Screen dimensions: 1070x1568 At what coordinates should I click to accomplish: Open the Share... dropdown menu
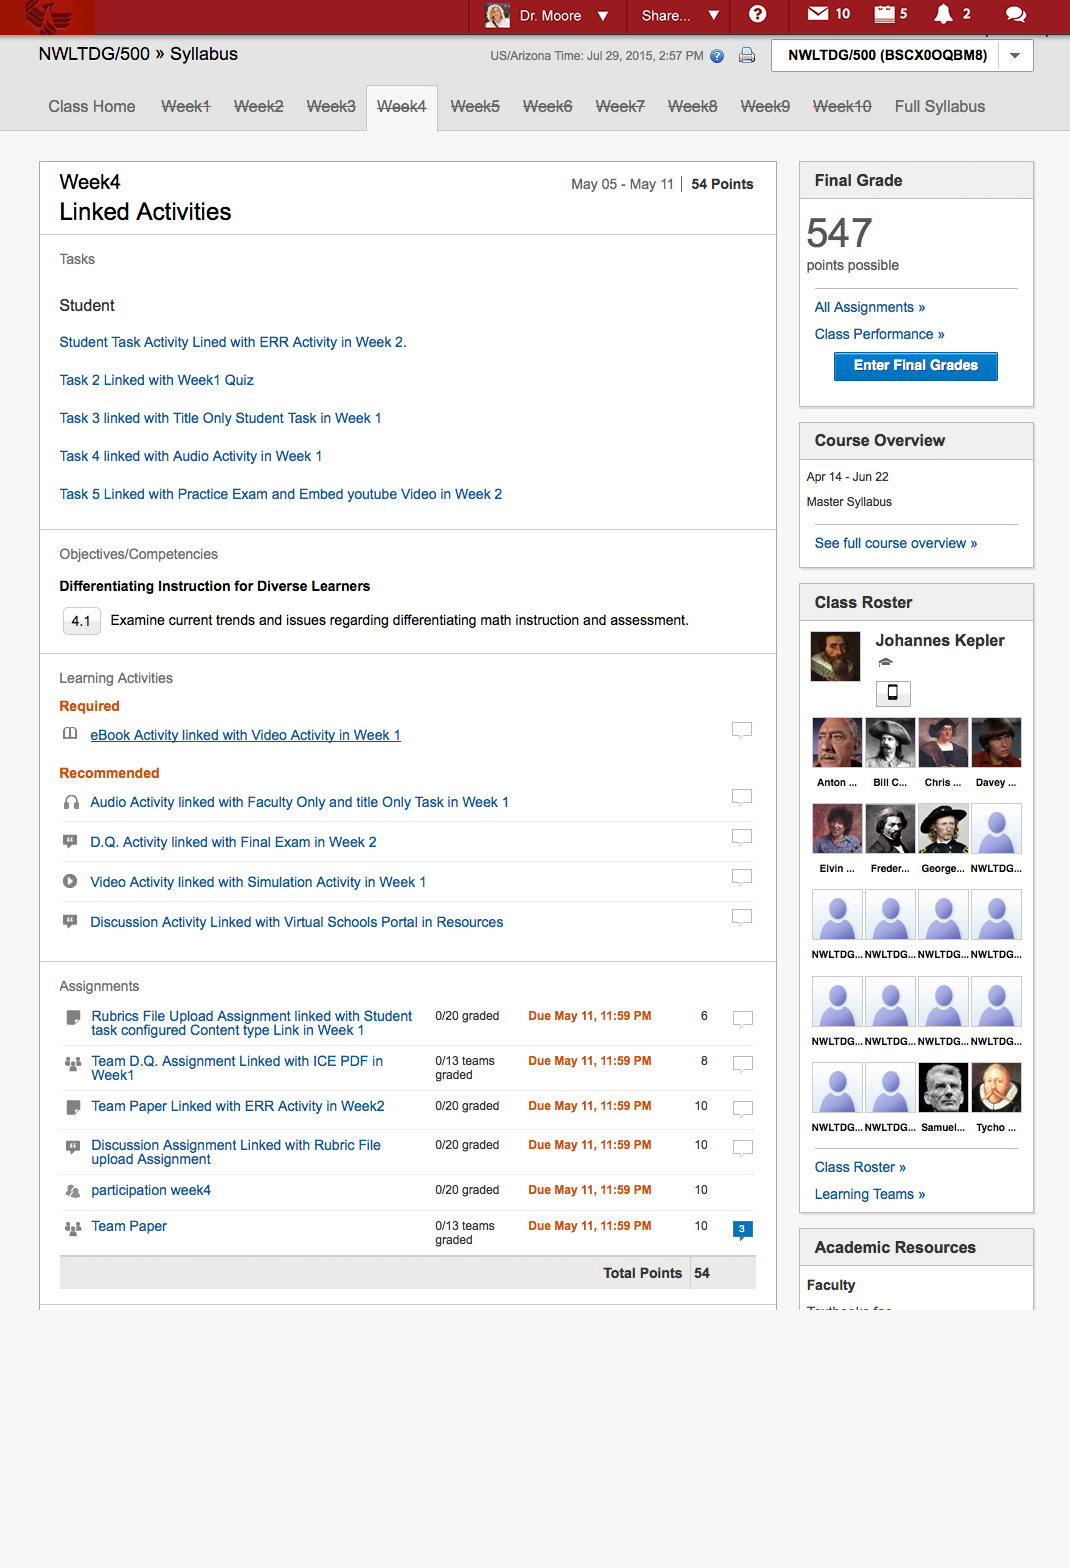(x=680, y=16)
